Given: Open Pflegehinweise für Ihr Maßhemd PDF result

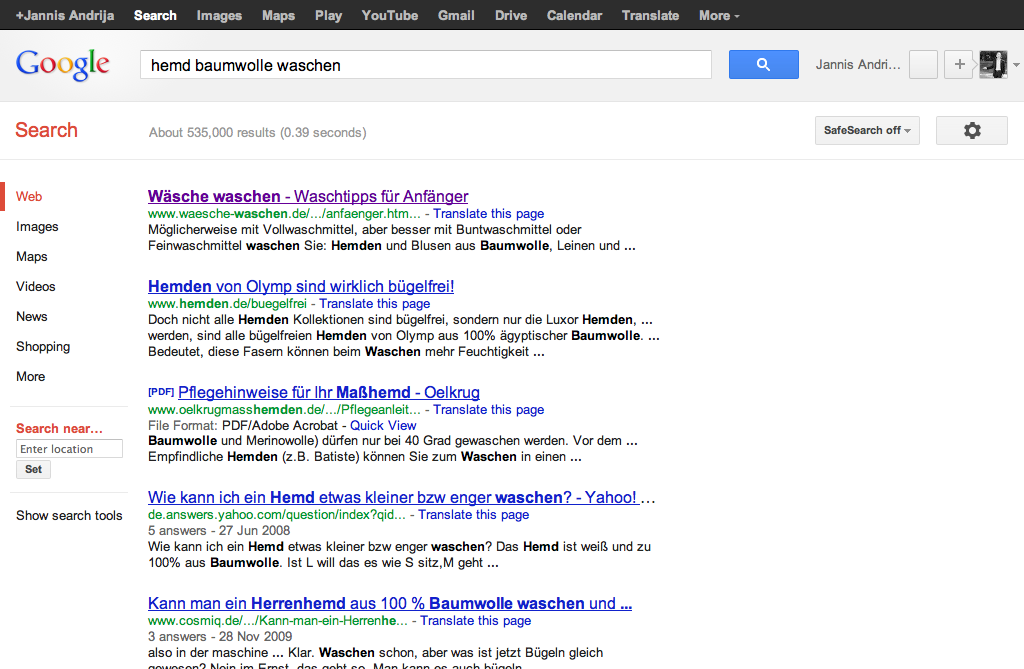Looking at the screenshot, I should (x=328, y=392).
